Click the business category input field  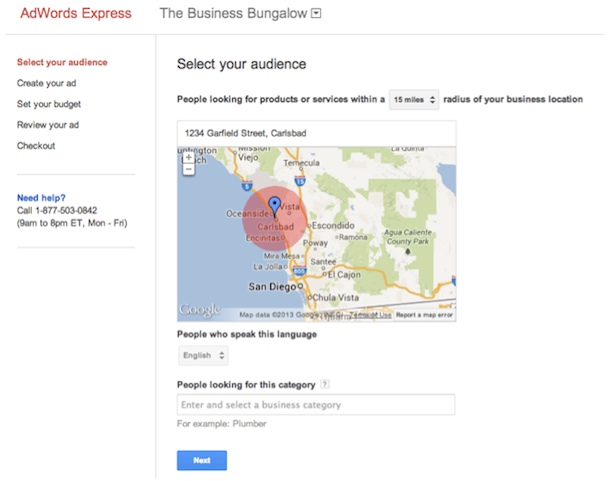[316, 405]
